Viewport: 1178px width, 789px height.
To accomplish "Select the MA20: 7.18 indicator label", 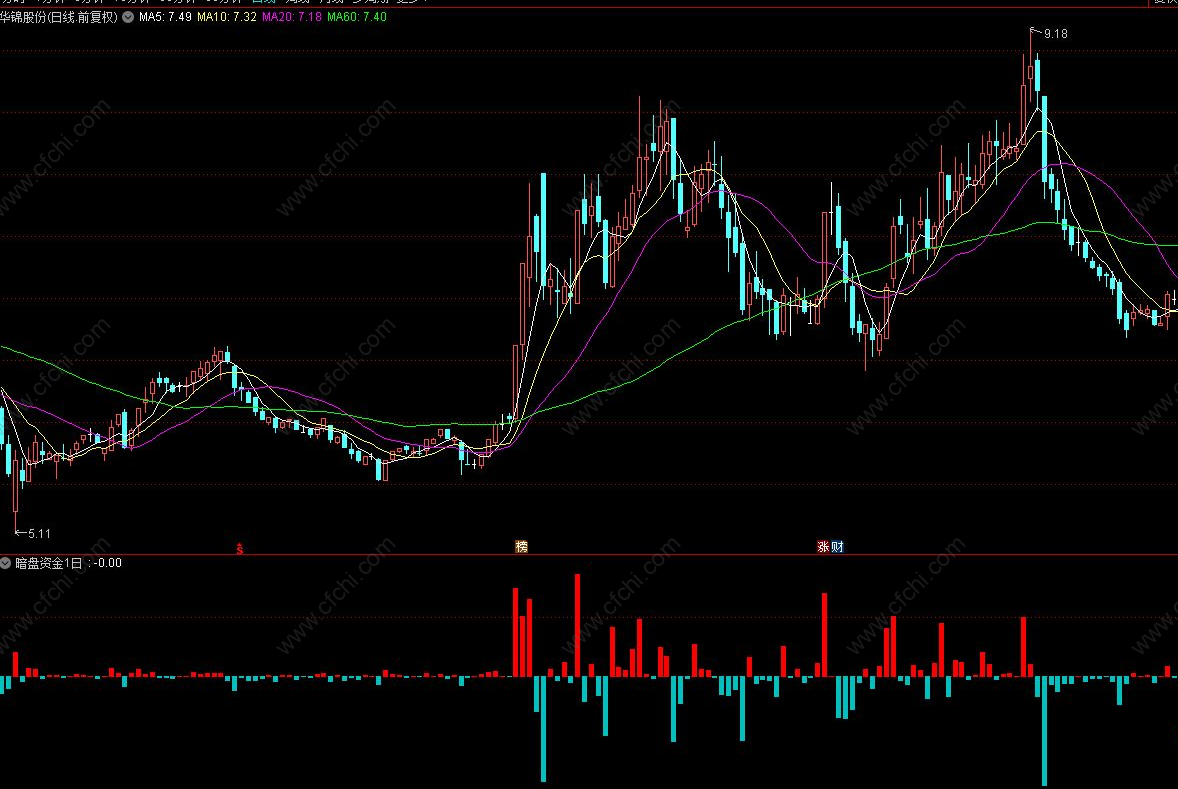I will click(x=291, y=17).
